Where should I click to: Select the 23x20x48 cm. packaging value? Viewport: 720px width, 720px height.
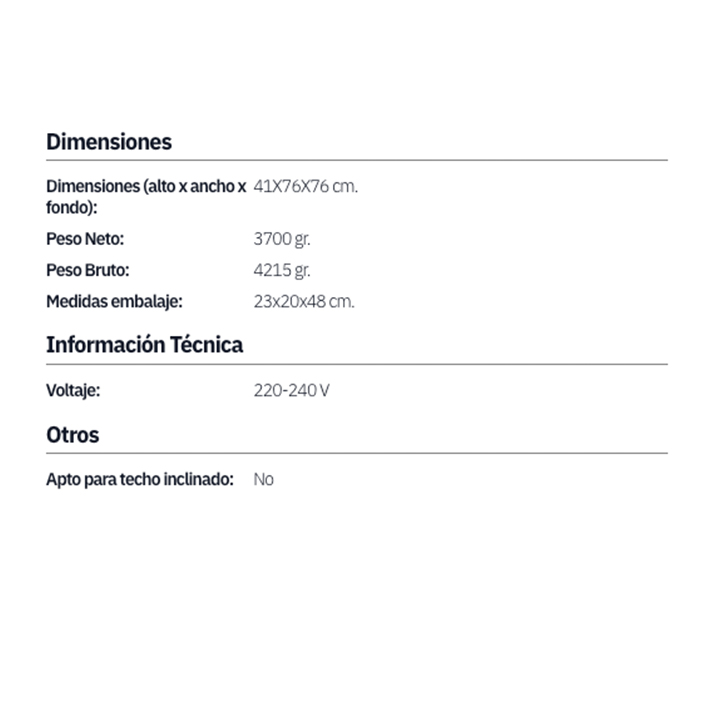(304, 301)
